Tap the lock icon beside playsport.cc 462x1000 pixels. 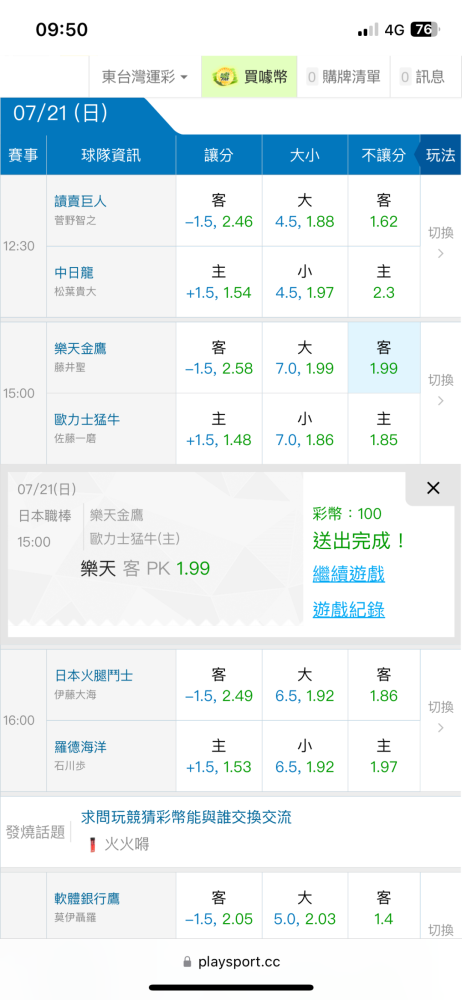coord(187,961)
